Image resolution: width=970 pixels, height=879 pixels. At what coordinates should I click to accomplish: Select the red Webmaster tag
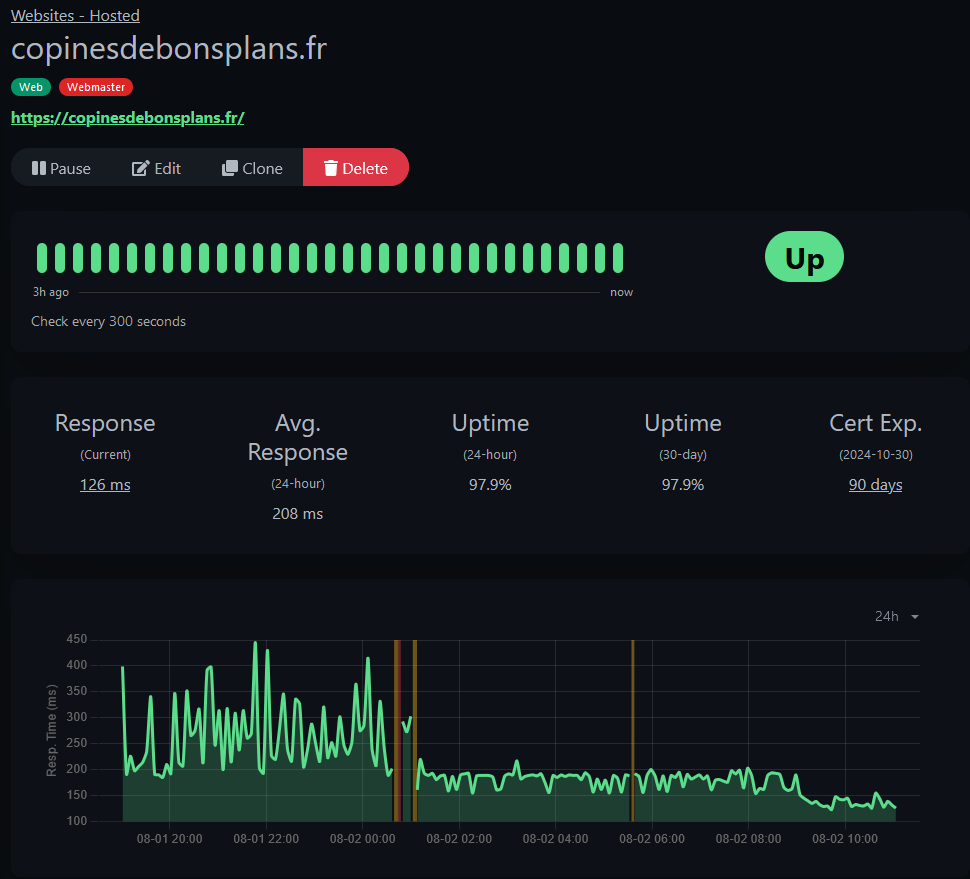coord(96,87)
